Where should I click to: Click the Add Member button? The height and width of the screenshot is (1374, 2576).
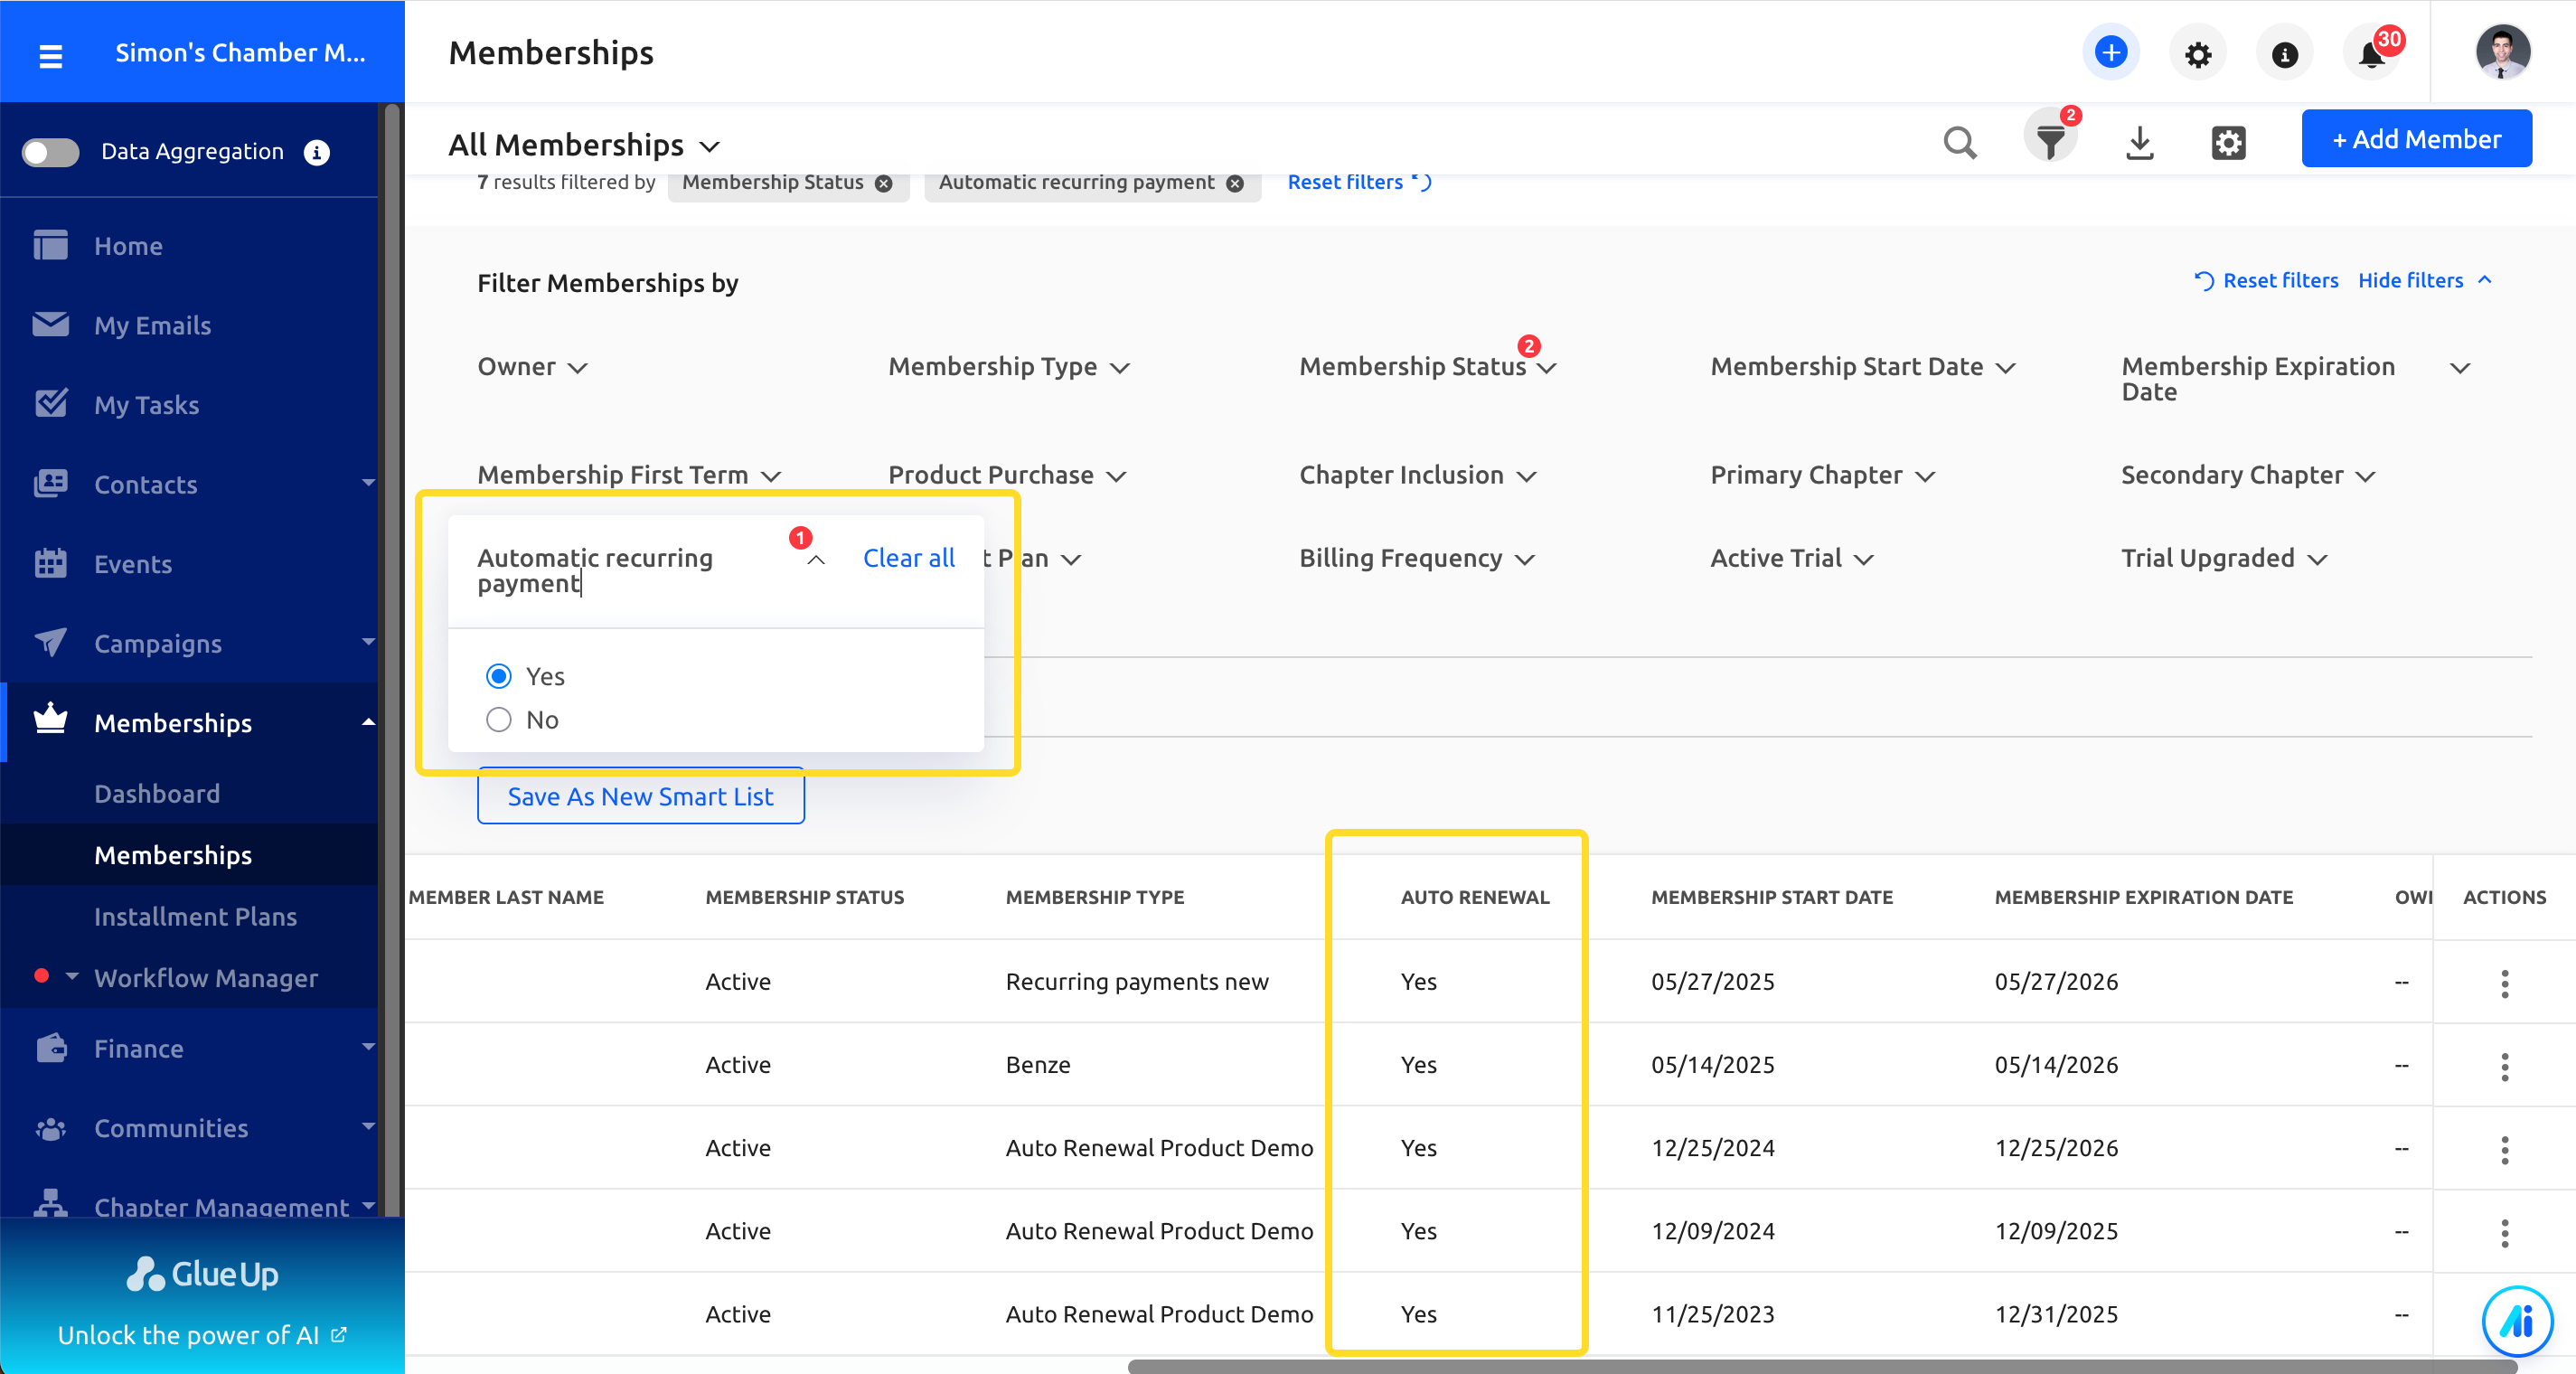click(x=2416, y=139)
